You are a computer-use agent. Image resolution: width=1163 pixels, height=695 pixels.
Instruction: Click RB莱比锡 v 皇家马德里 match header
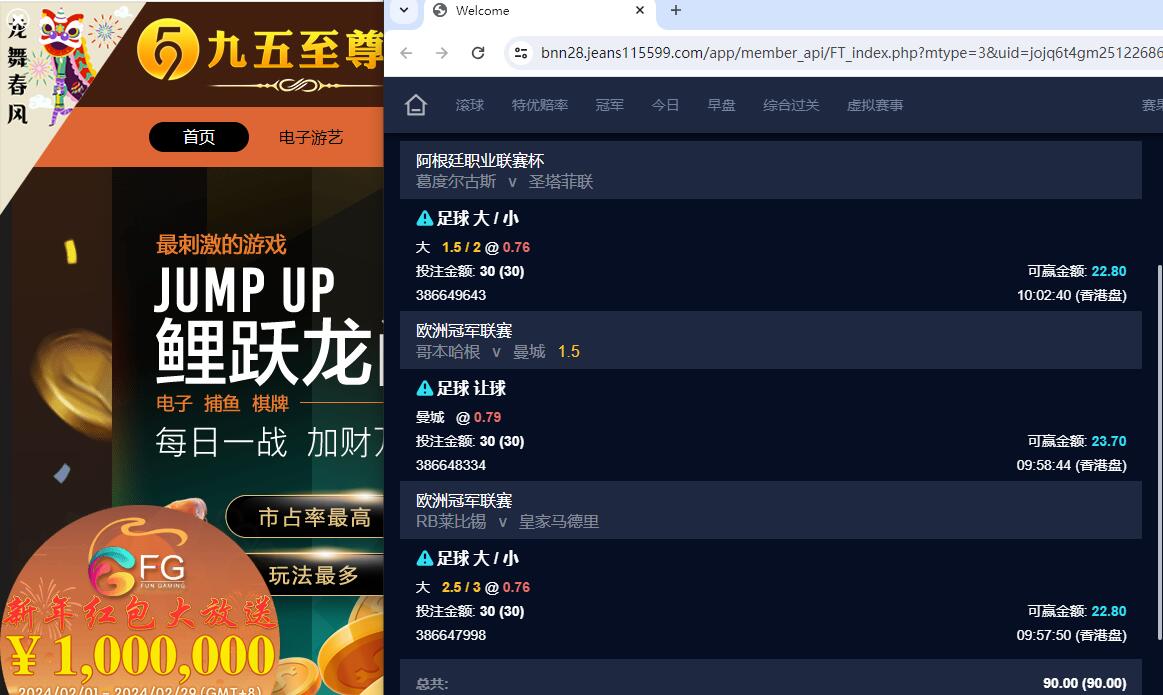click(x=771, y=510)
